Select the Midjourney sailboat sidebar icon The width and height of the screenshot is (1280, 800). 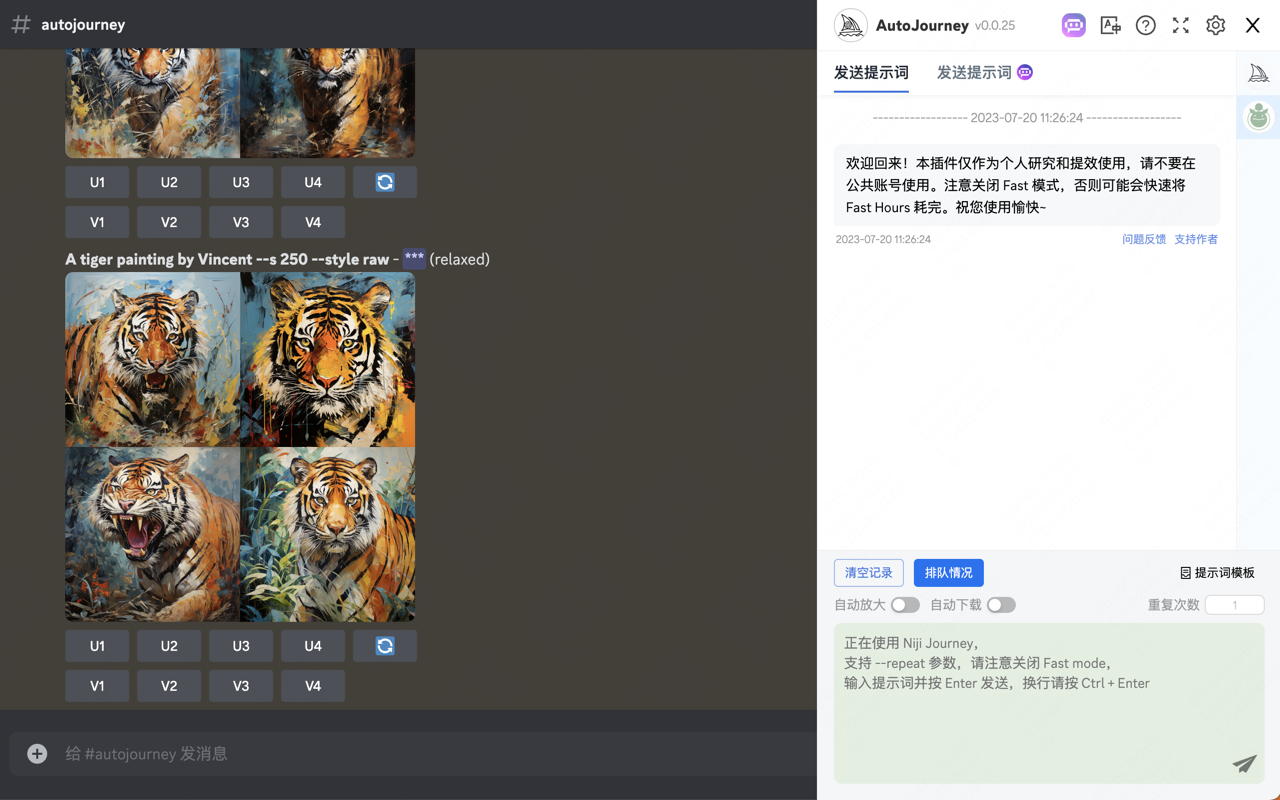point(1258,72)
